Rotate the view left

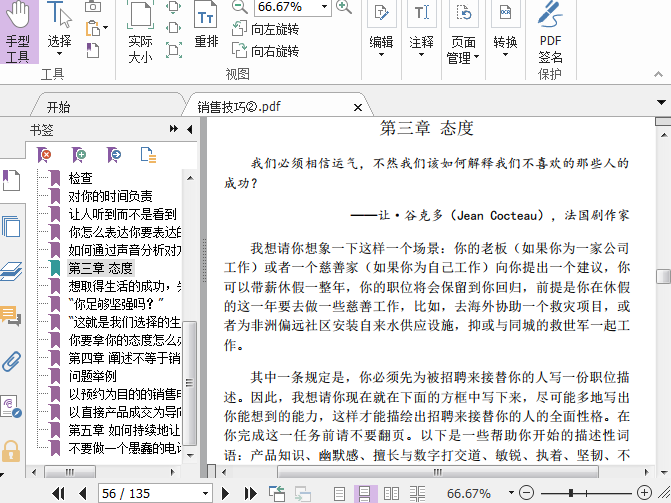[265, 29]
